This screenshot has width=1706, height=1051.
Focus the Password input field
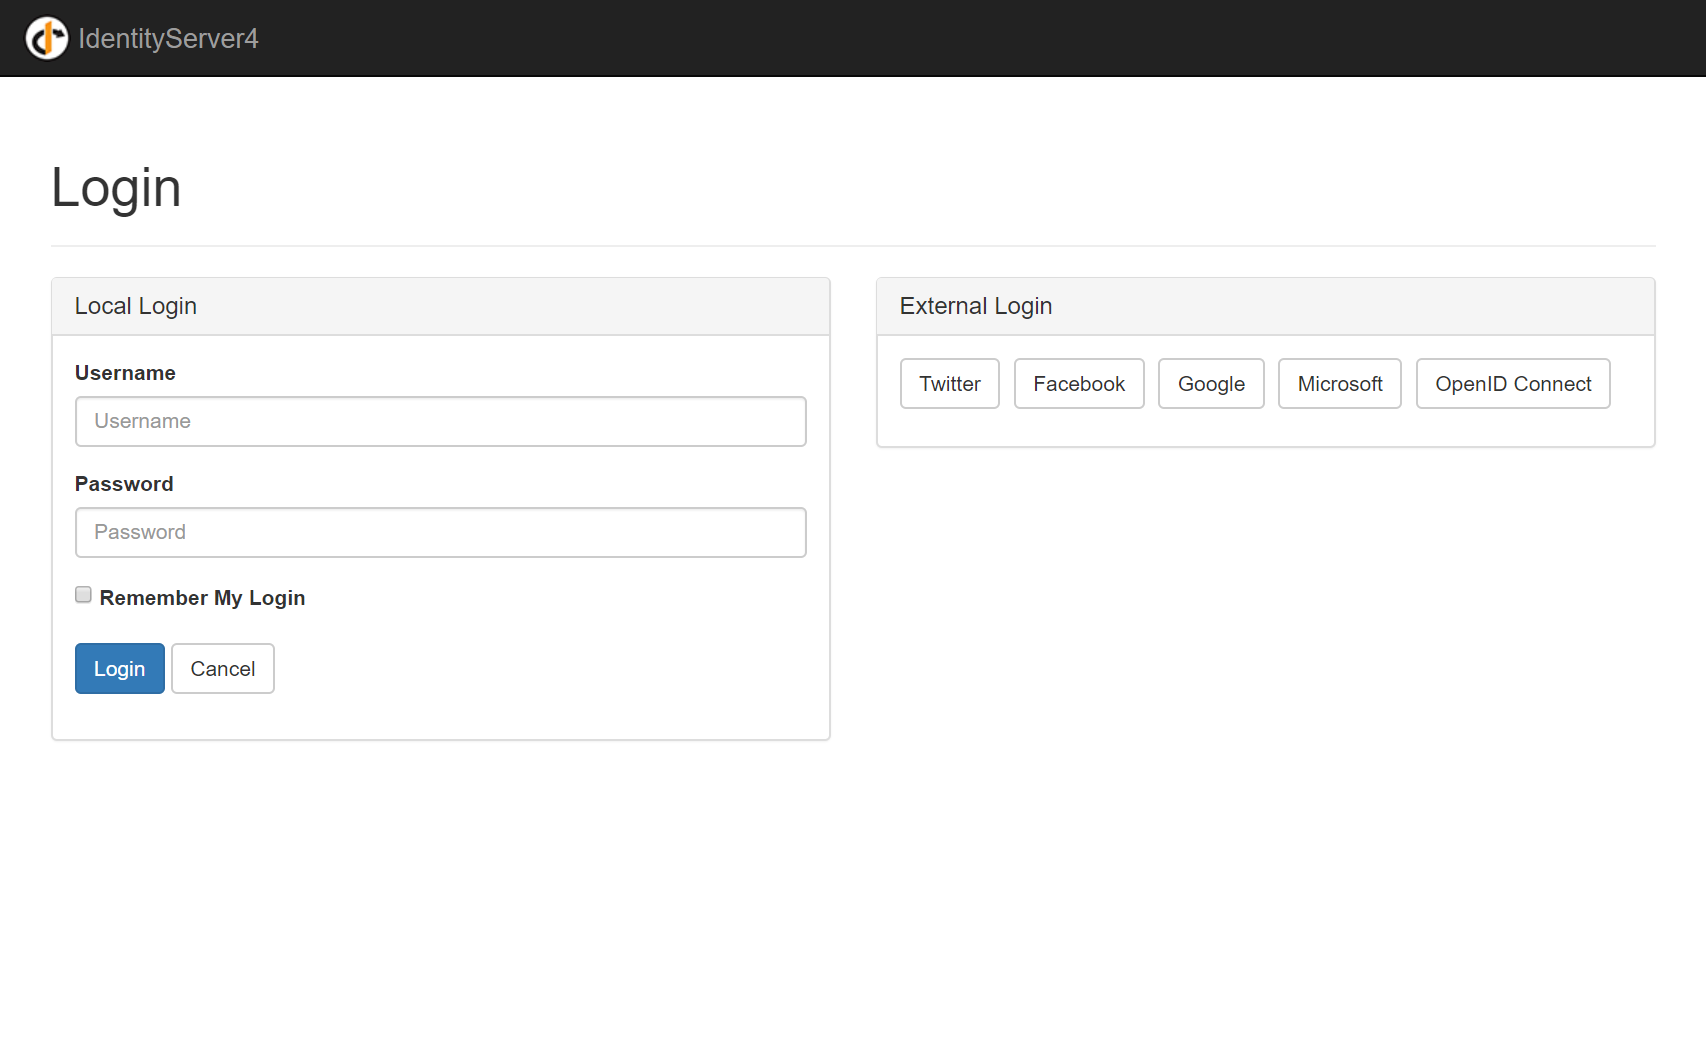tap(441, 532)
